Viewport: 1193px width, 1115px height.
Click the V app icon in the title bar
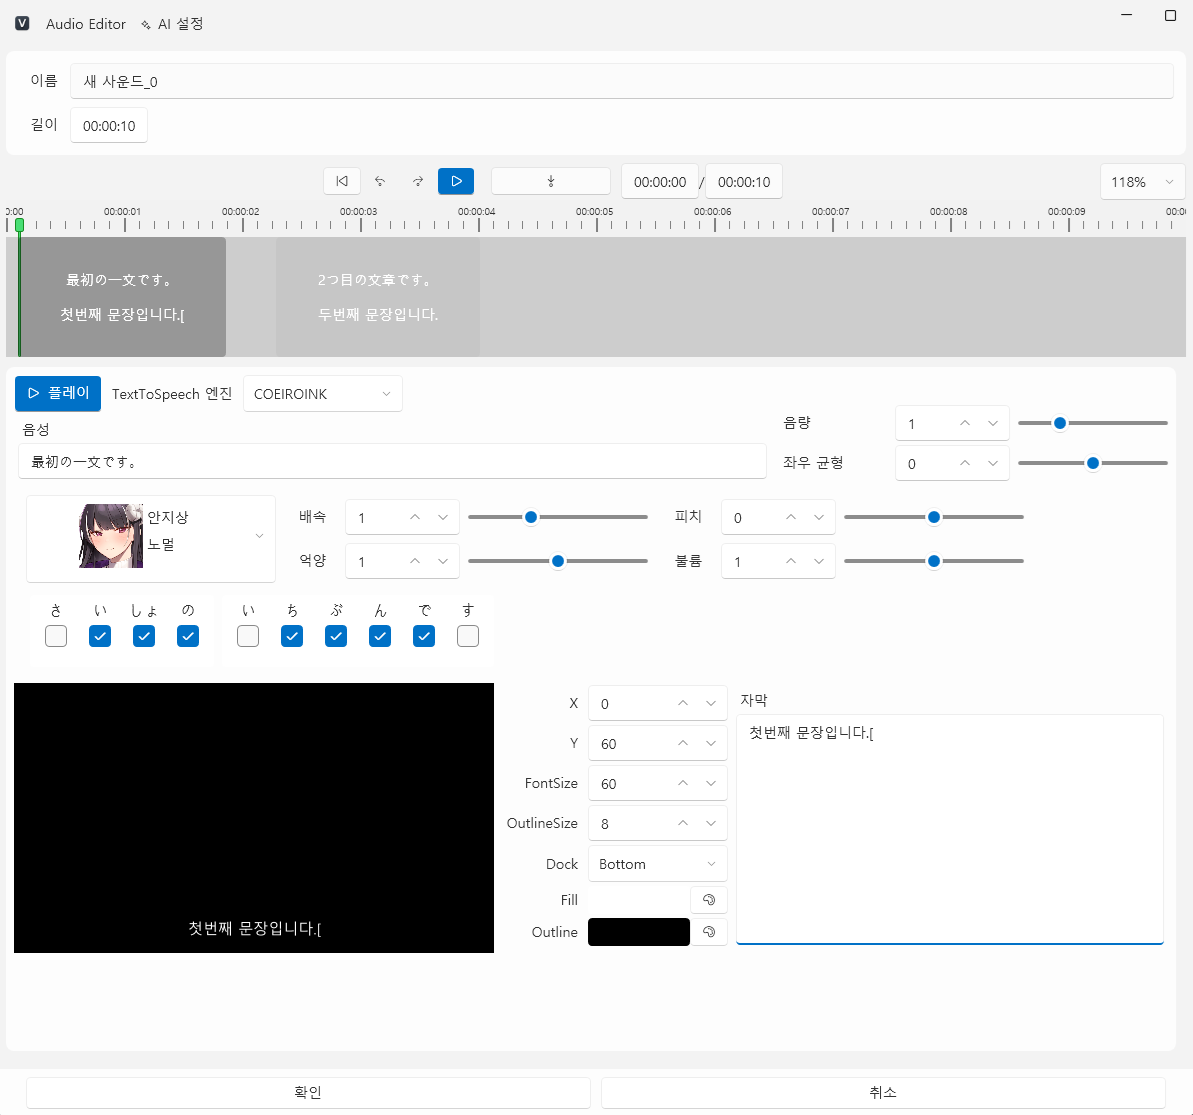click(22, 23)
